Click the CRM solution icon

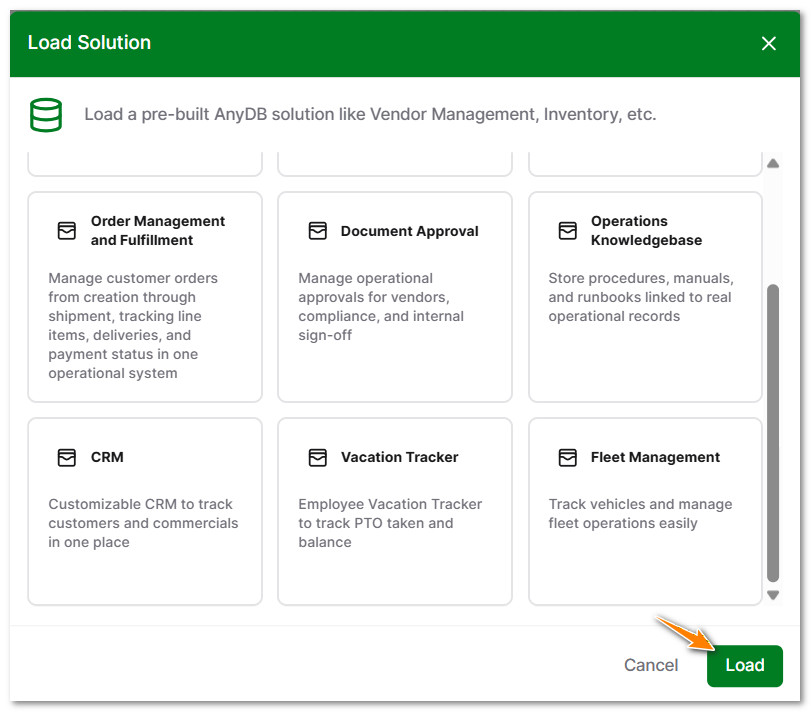(66, 457)
